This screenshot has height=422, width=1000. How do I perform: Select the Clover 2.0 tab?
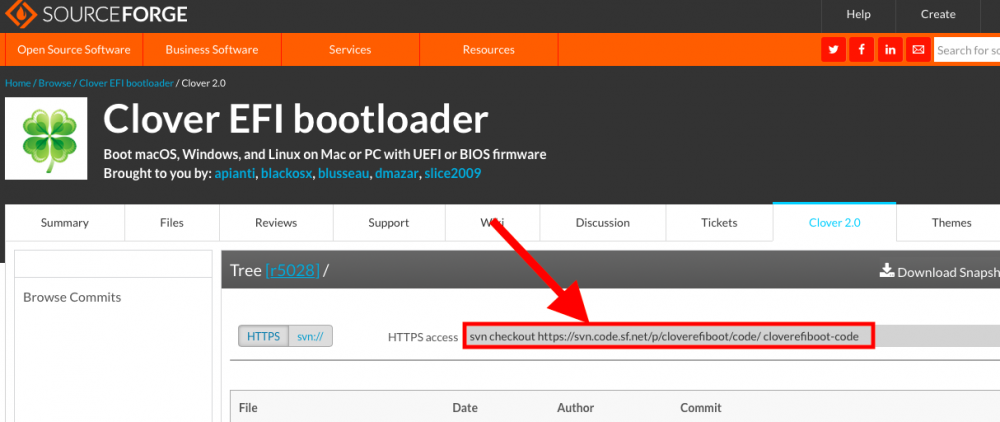(835, 222)
